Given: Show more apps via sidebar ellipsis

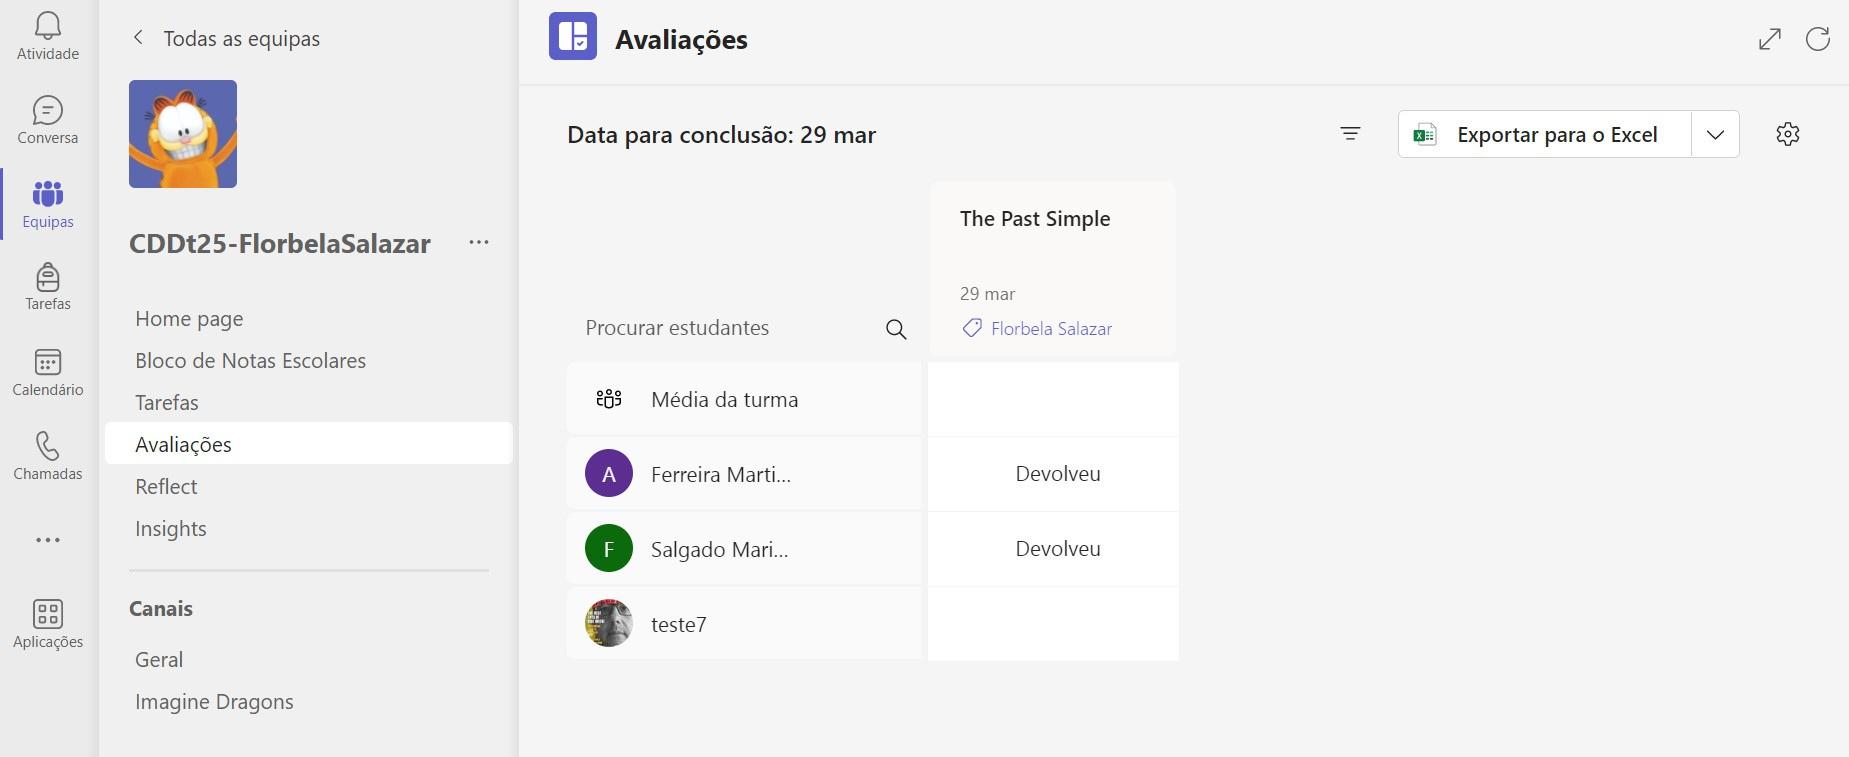Looking at the screenshot, I should (x=47, y=540).
